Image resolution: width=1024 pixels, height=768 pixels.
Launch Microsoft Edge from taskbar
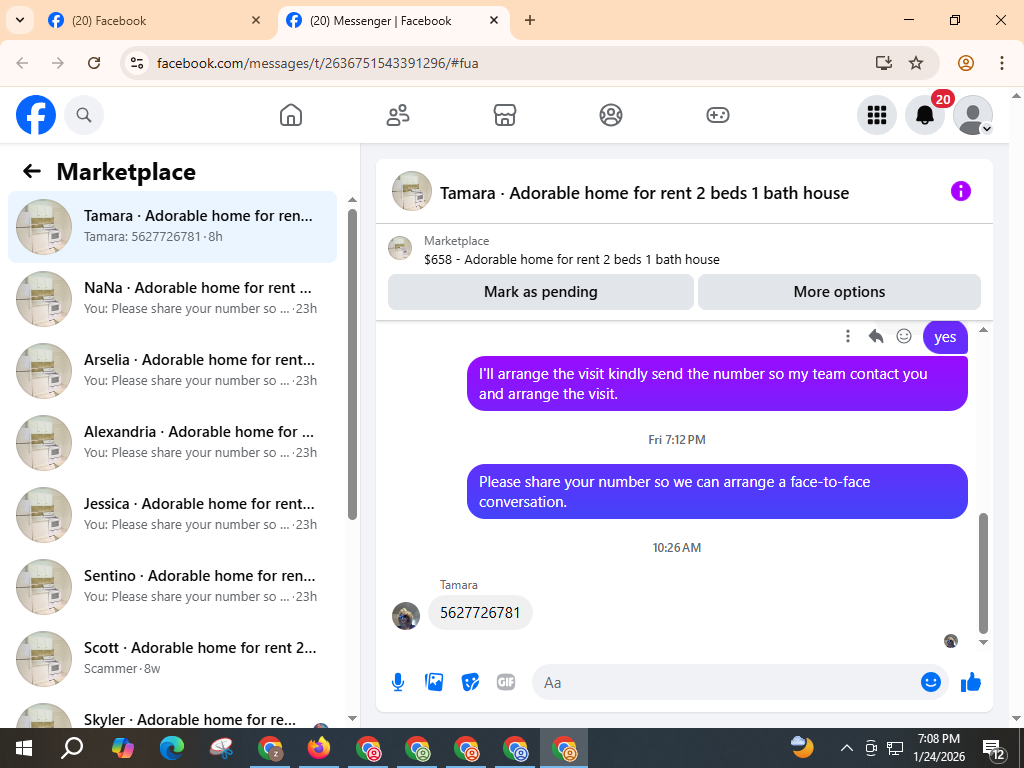pyautogui.click(x=172, y=748)
